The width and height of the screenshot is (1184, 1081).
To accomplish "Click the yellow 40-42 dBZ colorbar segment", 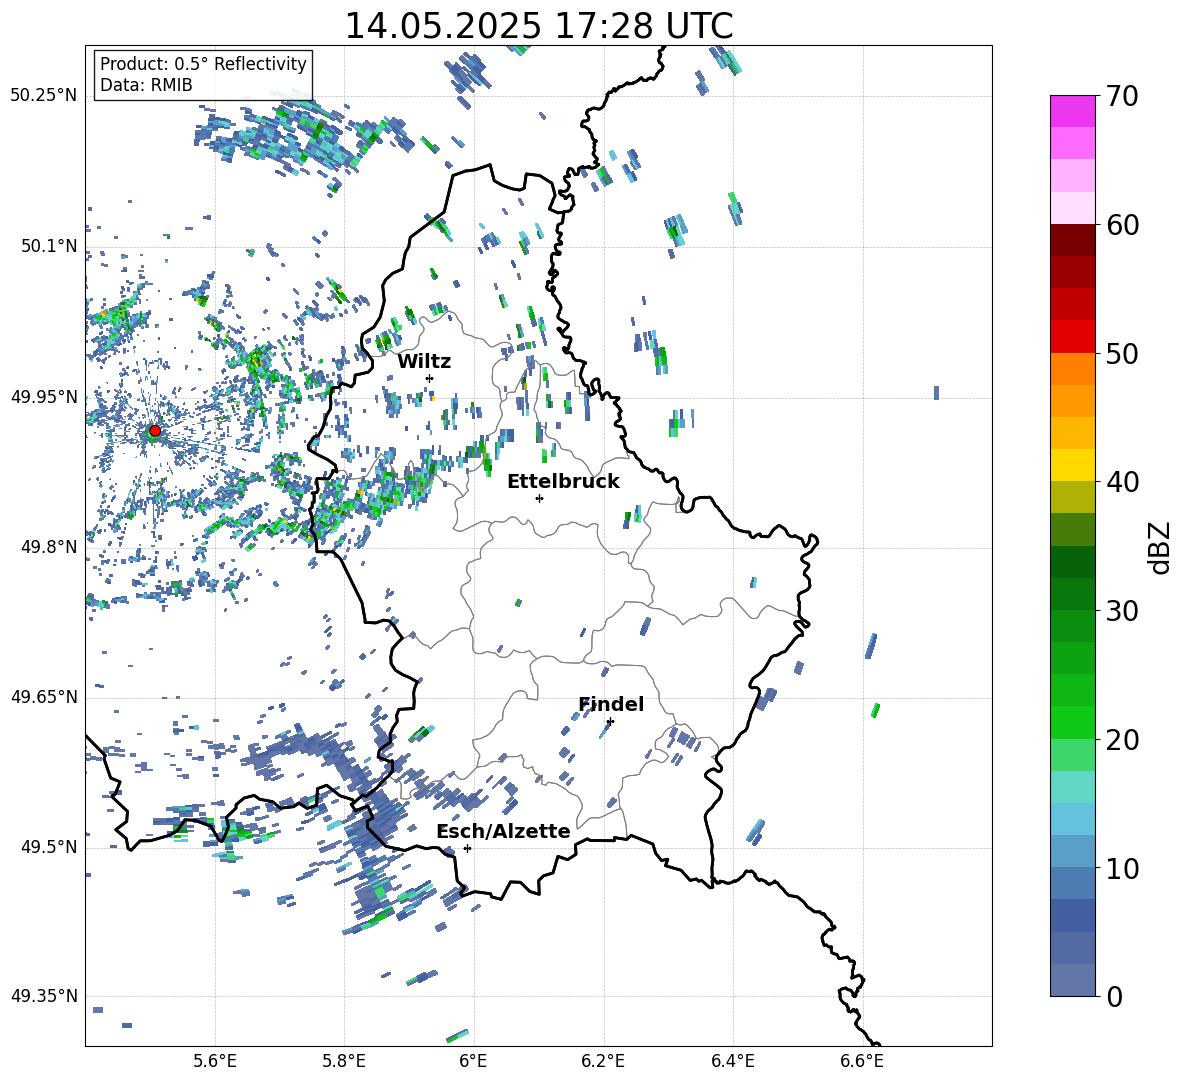I will 1072,465.
